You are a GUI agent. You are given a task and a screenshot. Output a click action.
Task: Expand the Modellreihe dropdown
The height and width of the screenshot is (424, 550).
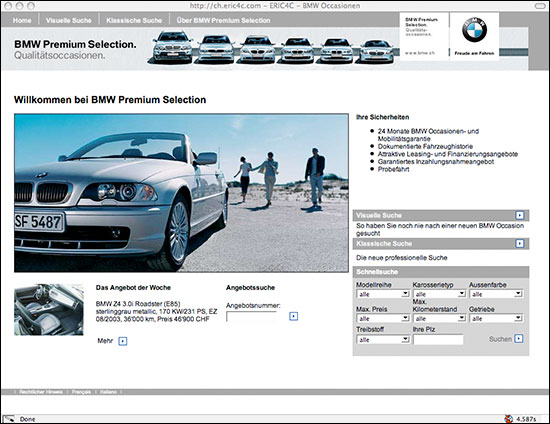click(x=383, y=294)
